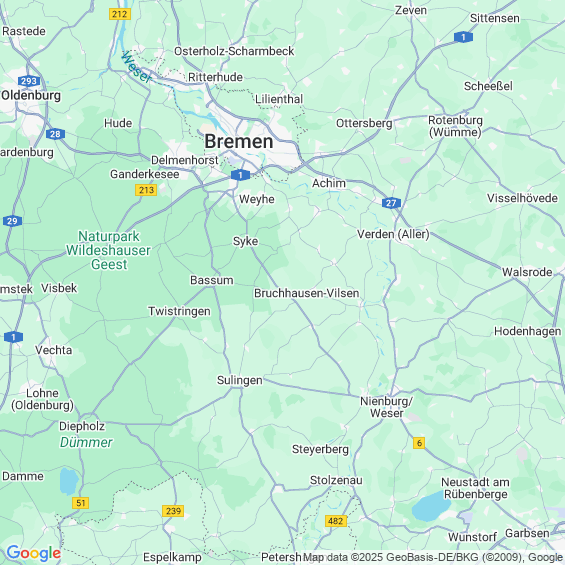This screenshot has width=565, height=565.
Task: Click the yellow 239 road shield
Action: 173,511
